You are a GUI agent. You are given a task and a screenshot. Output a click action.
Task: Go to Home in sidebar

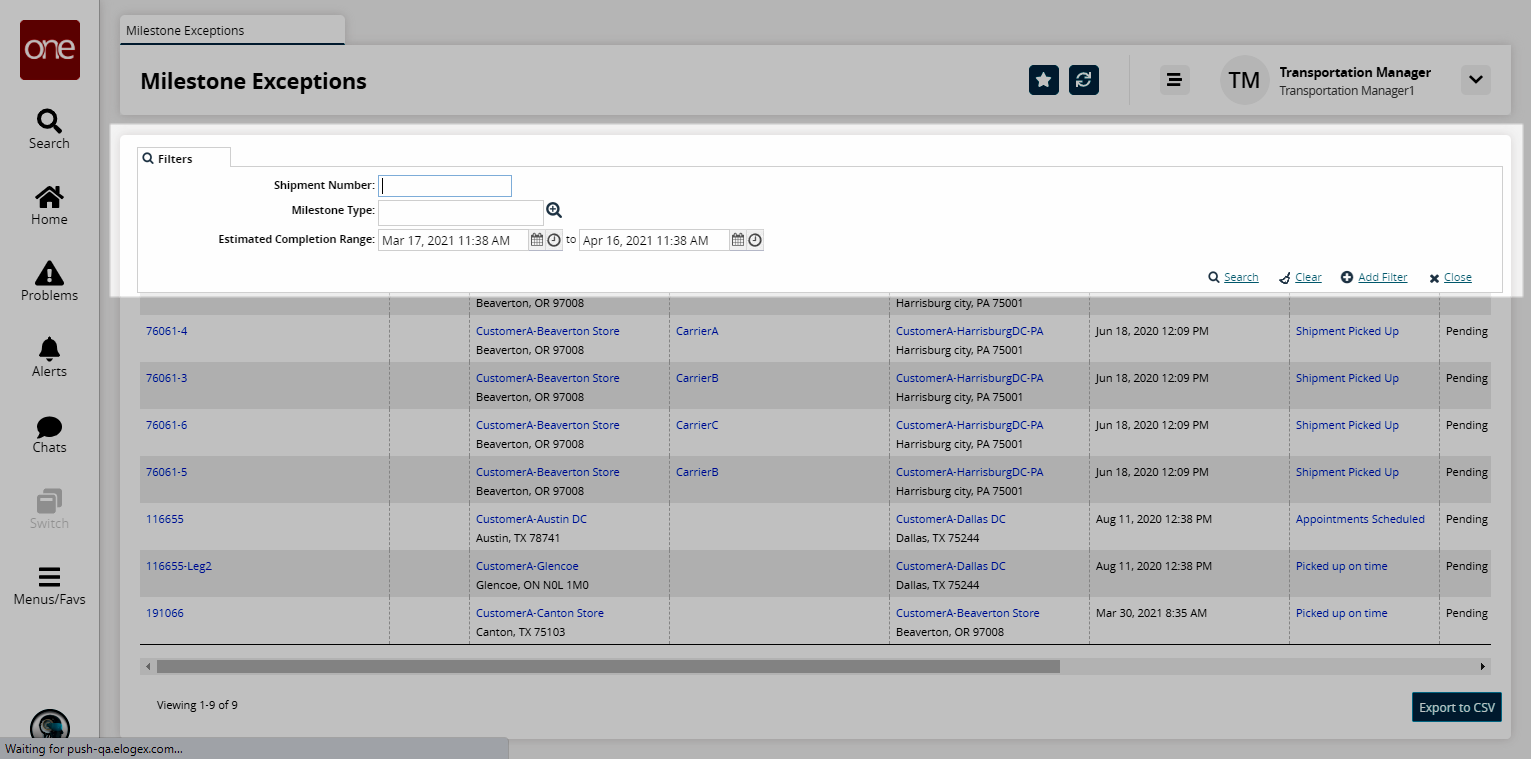pyautogui.click(x=49, y=205)
